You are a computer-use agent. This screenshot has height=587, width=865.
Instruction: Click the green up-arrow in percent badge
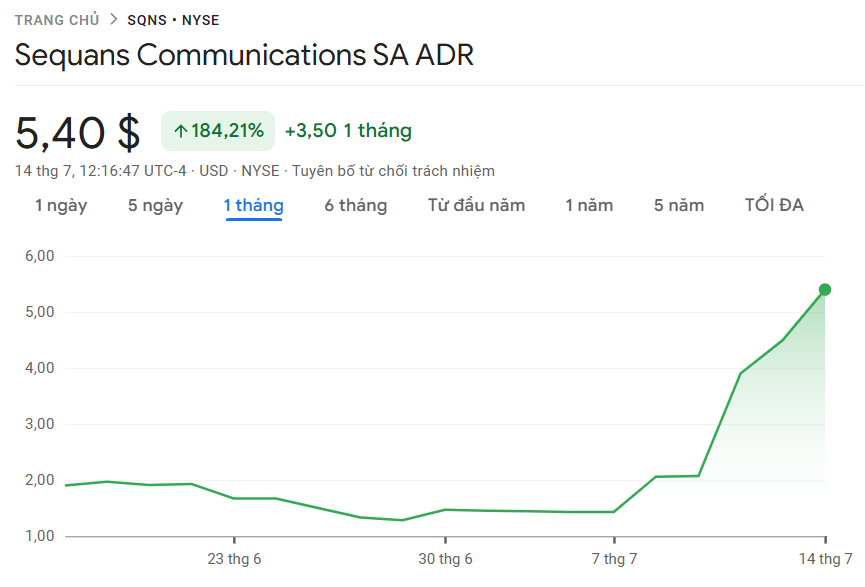181,131
